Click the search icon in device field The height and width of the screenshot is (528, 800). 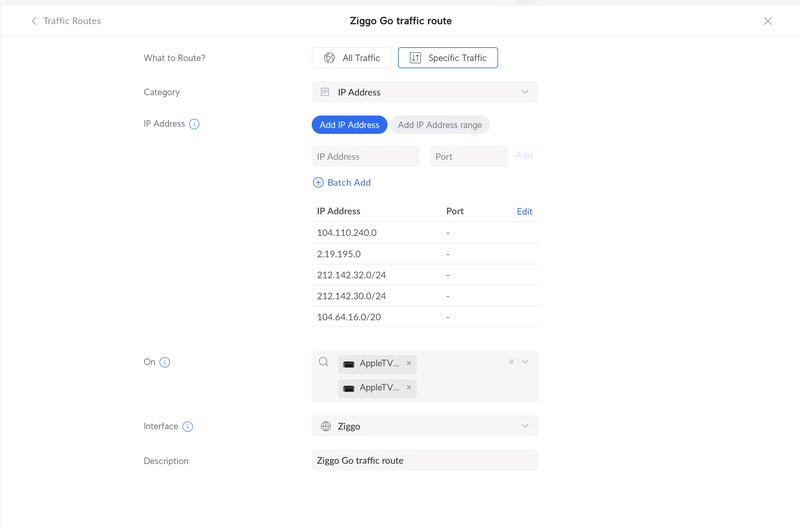(324, 362)
